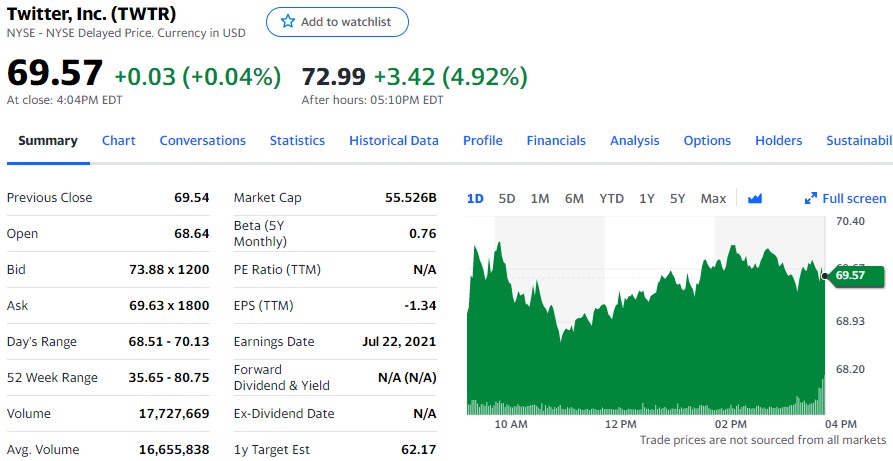The height and width of the screenshot is (461, 893).
Task: Click the Full screen link
Action: pos(854,198)
